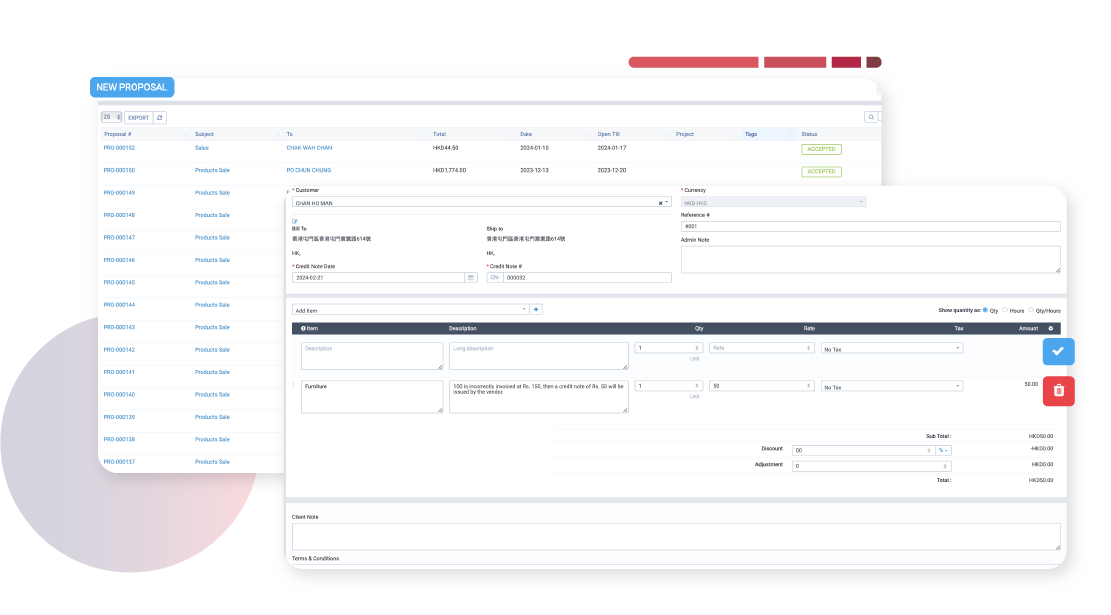
Task: Select the Hours radio button
Action: (x=1005, y=310)
